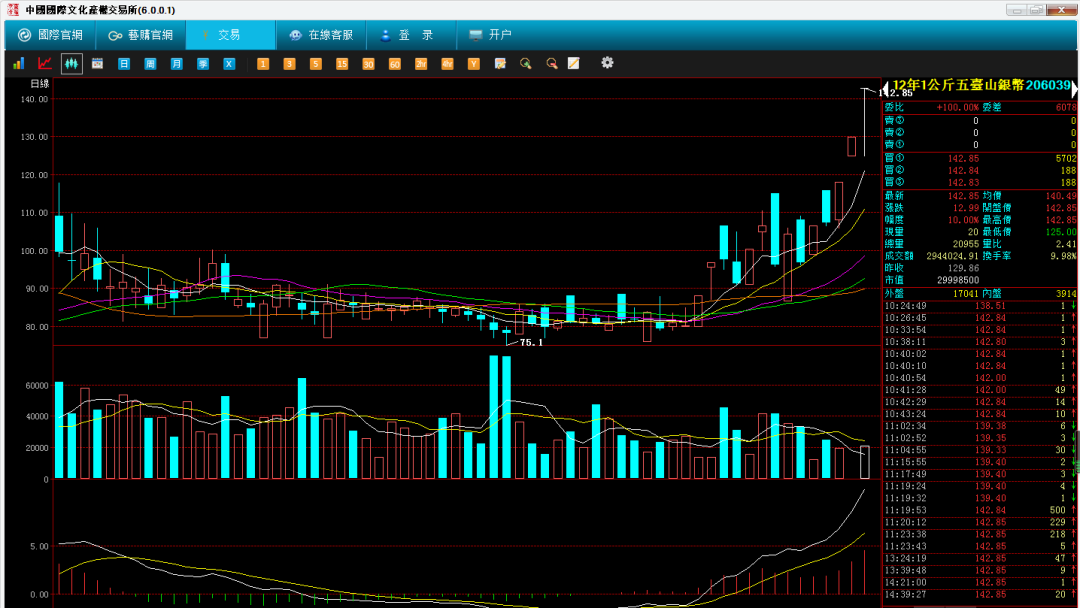
Task: Click the 買② price 142.84
Action: click(x=963, y=170)
